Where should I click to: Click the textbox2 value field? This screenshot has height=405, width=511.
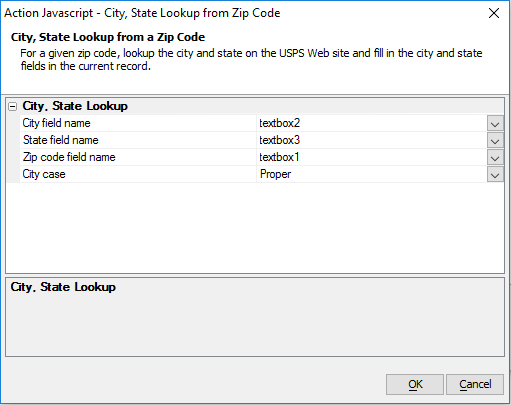[x=372, y=123]
